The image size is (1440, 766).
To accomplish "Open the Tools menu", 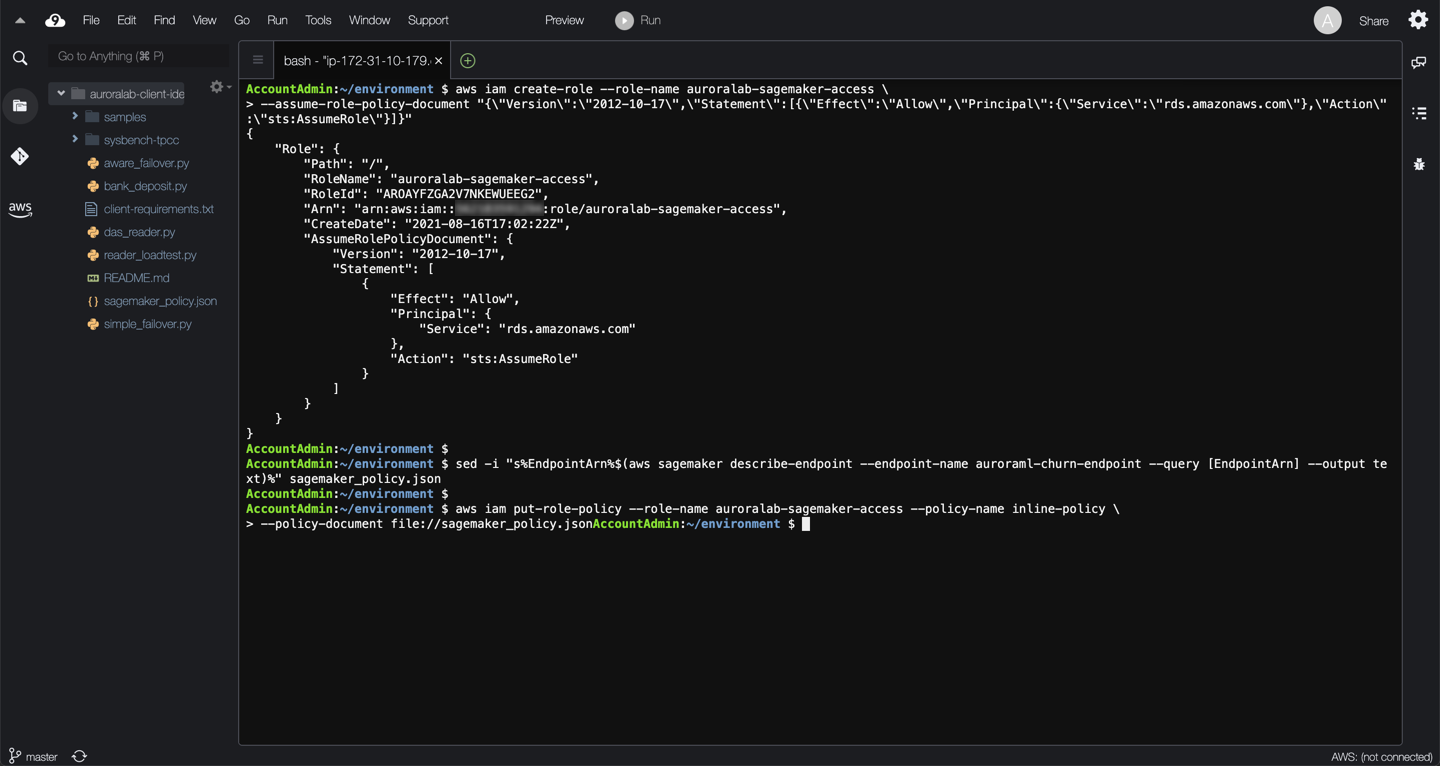I will (x=318, y=20).
